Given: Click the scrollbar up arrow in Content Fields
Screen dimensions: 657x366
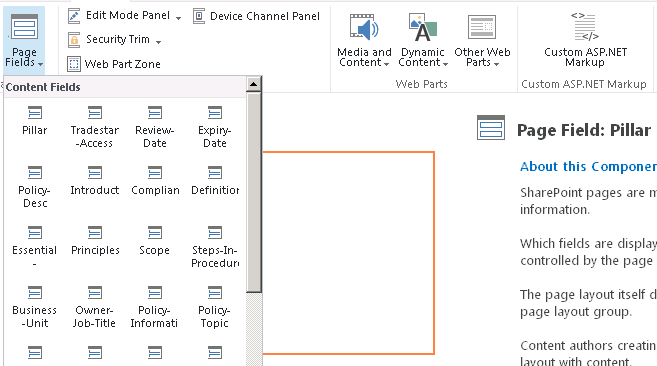Looking at the screenshot, I should 253,84.
